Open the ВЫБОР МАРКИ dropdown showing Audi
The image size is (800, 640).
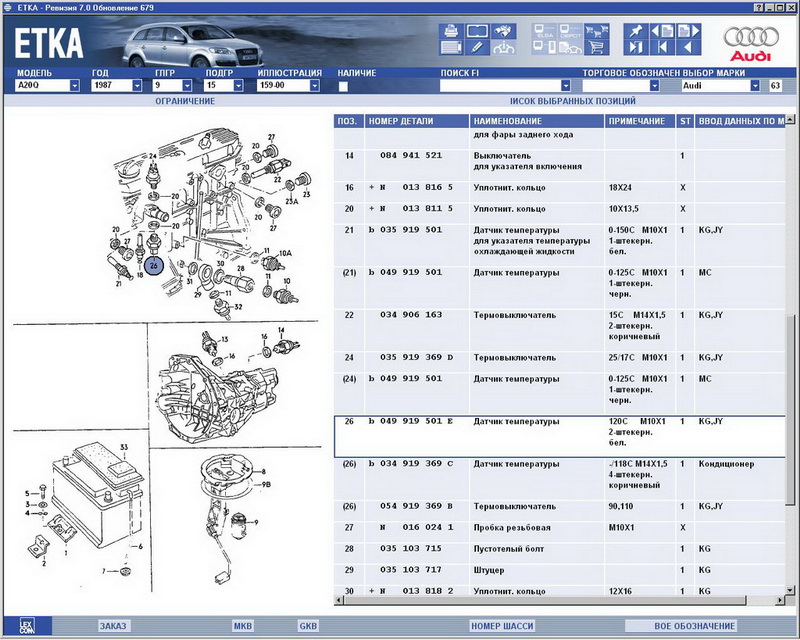tap(755, 86)
